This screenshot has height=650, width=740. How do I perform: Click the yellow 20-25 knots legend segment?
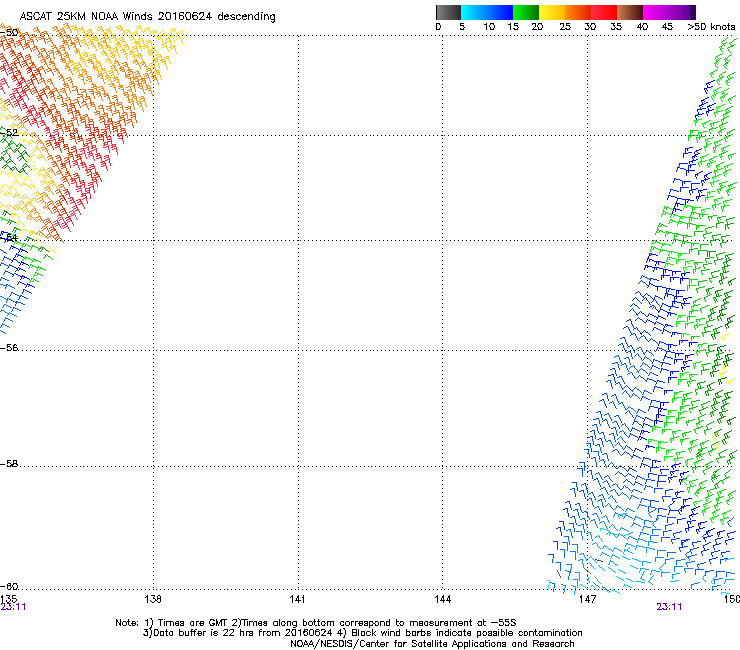pyautogui.click(x=552, y=12)
